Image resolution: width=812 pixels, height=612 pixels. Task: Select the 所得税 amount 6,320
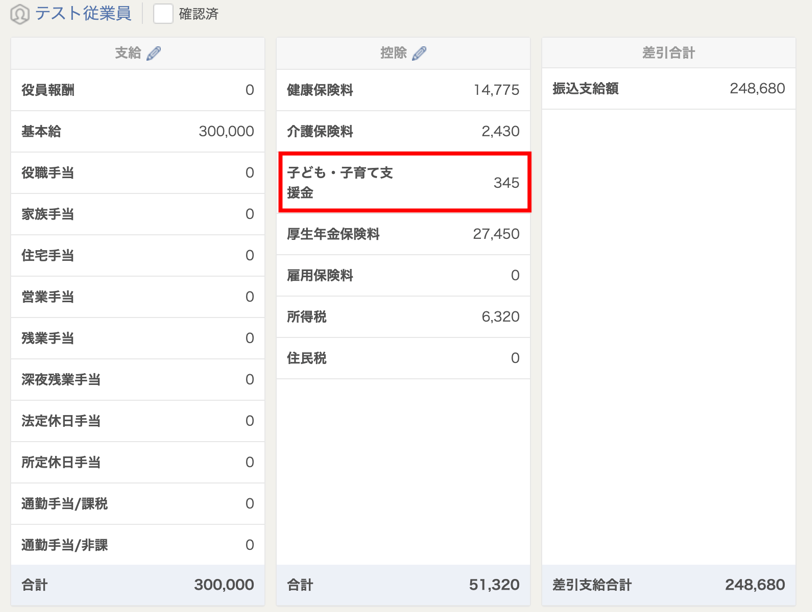point(500,317)
